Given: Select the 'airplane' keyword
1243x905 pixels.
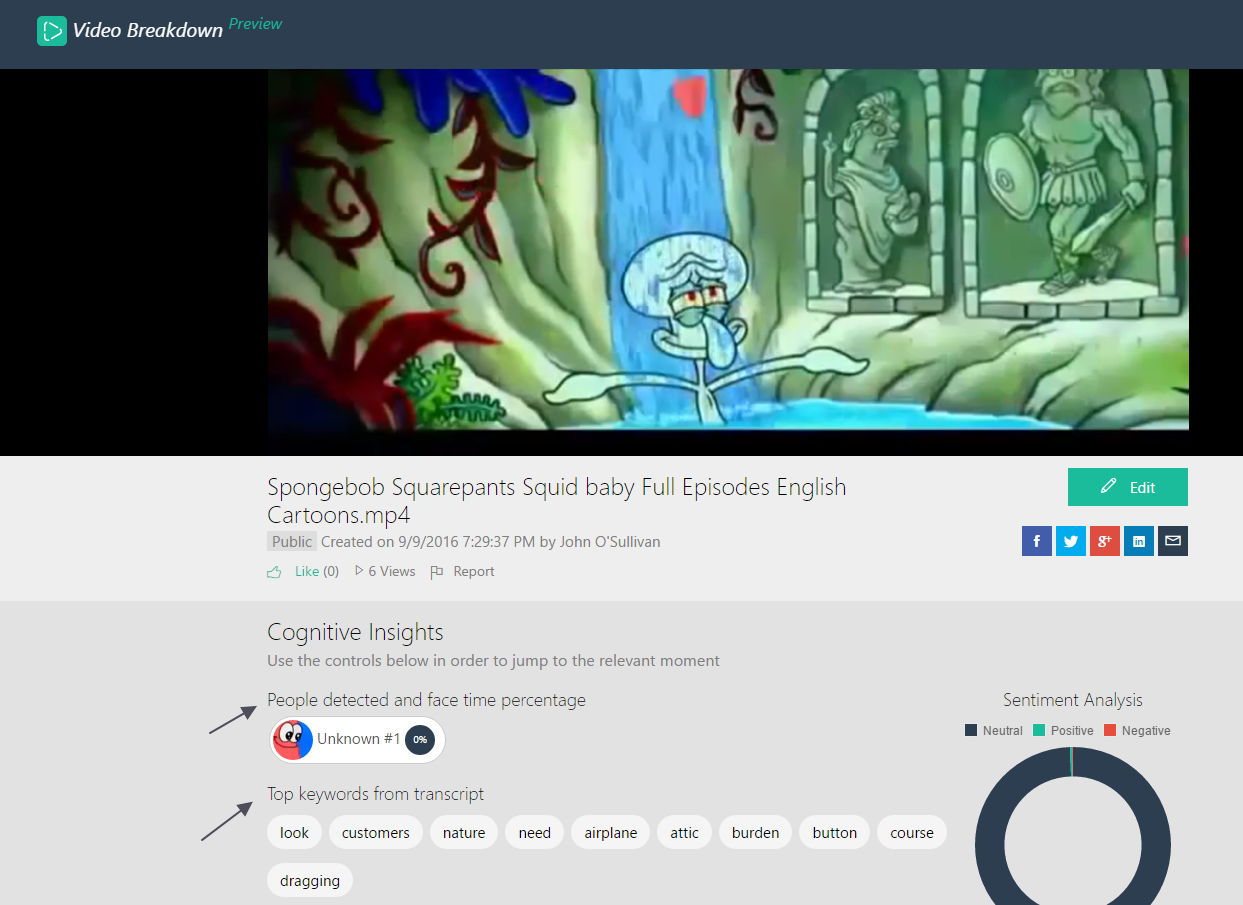Looking at the screenshot, I should 611,832.
